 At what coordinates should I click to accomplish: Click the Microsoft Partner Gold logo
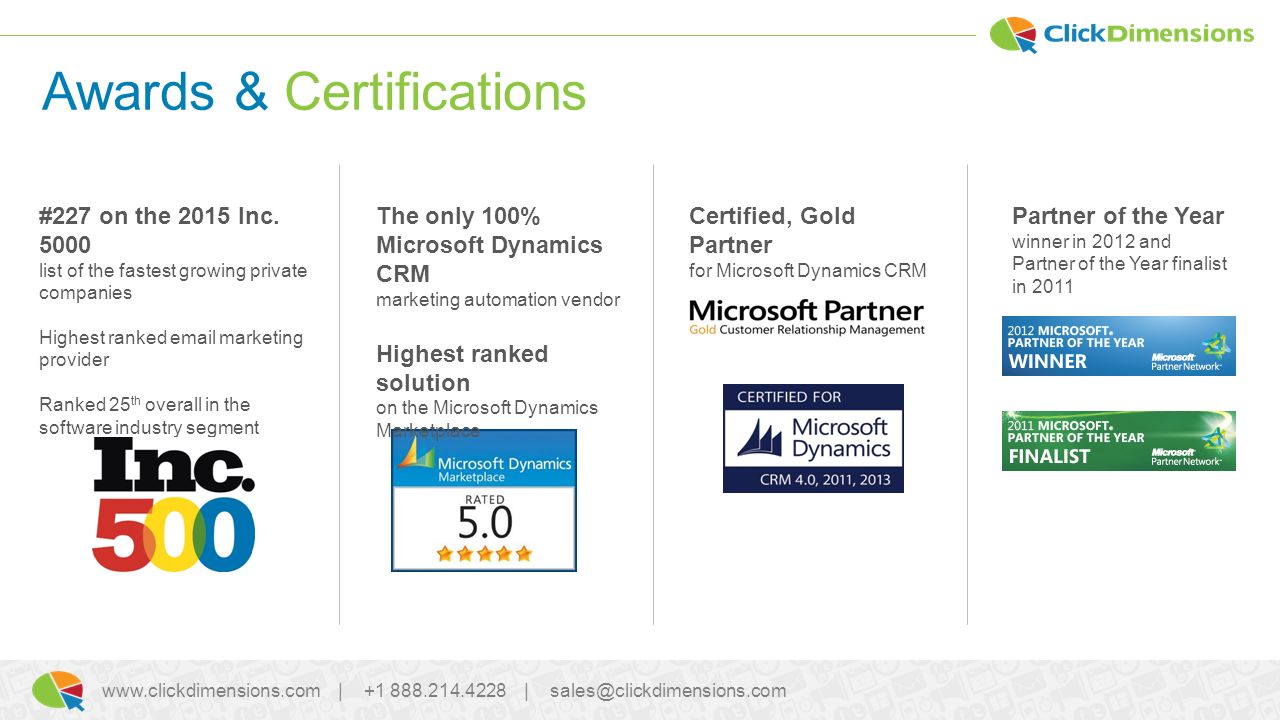[807, 318]
